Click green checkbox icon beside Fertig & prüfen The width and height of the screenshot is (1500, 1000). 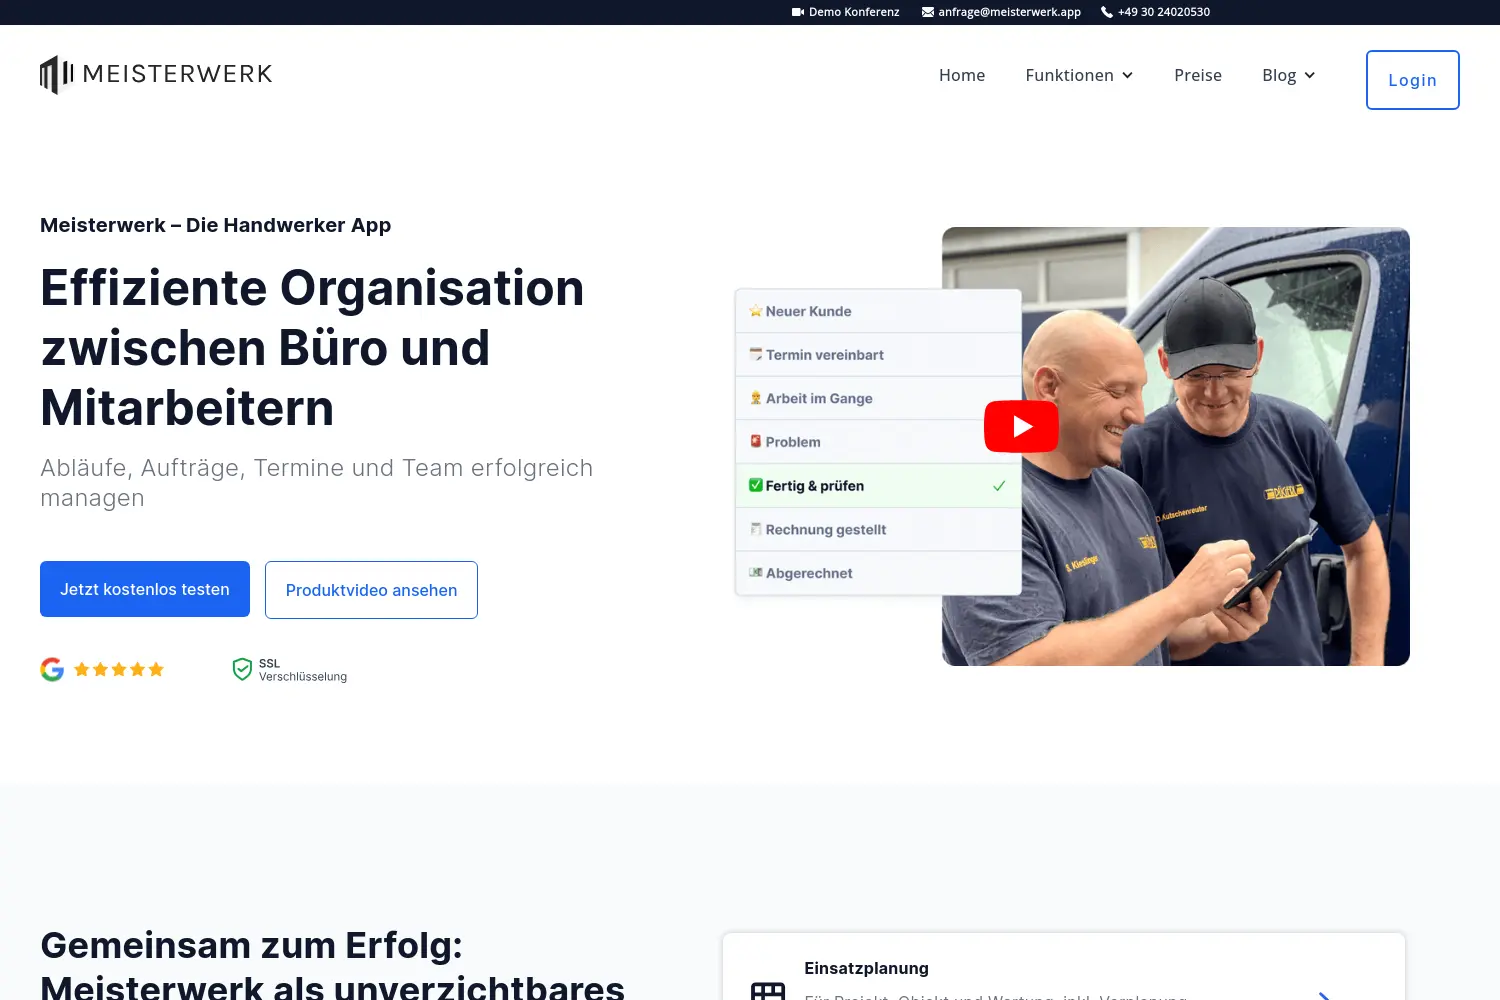(756, 485)
